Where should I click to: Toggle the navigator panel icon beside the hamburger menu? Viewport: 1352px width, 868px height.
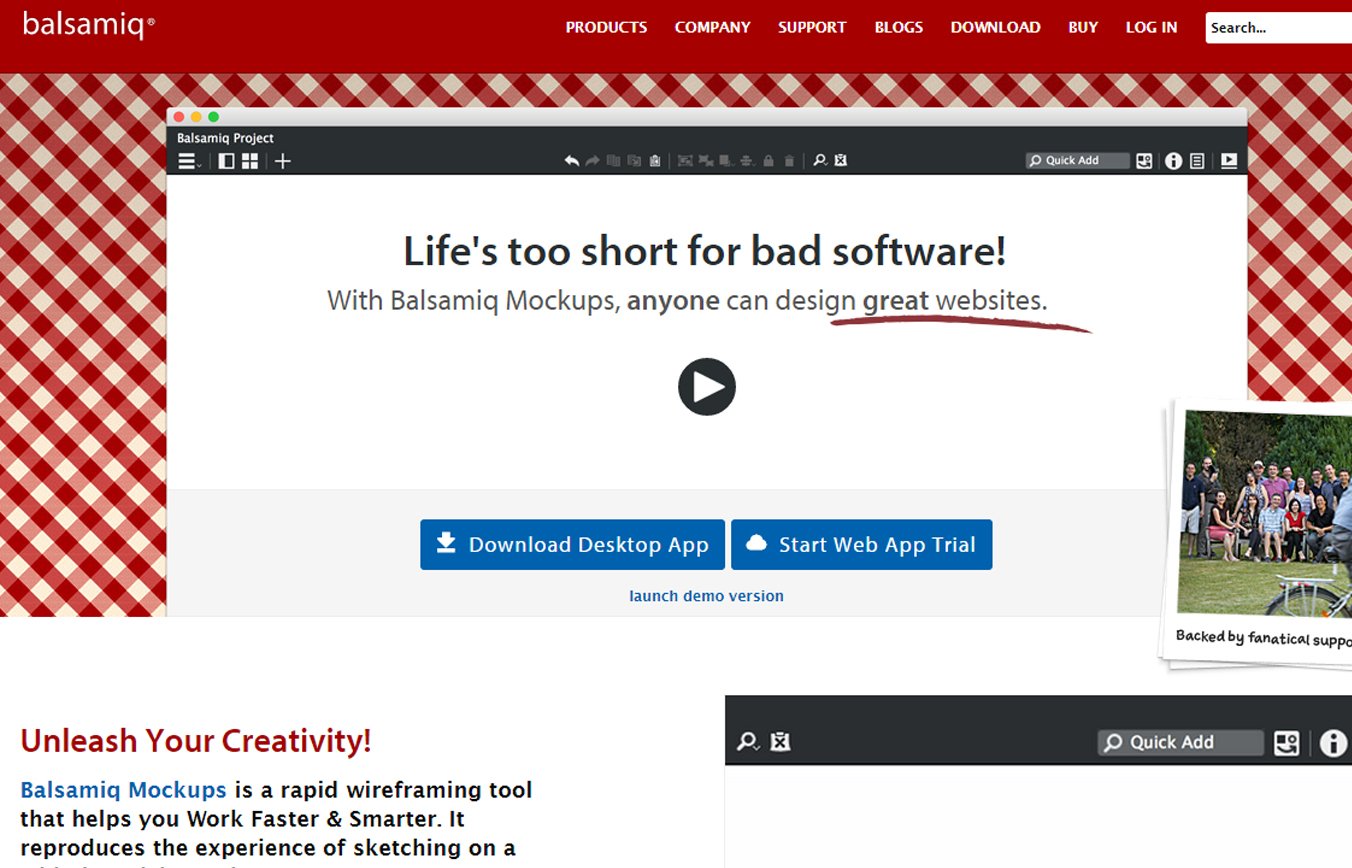tap(227, 161)
